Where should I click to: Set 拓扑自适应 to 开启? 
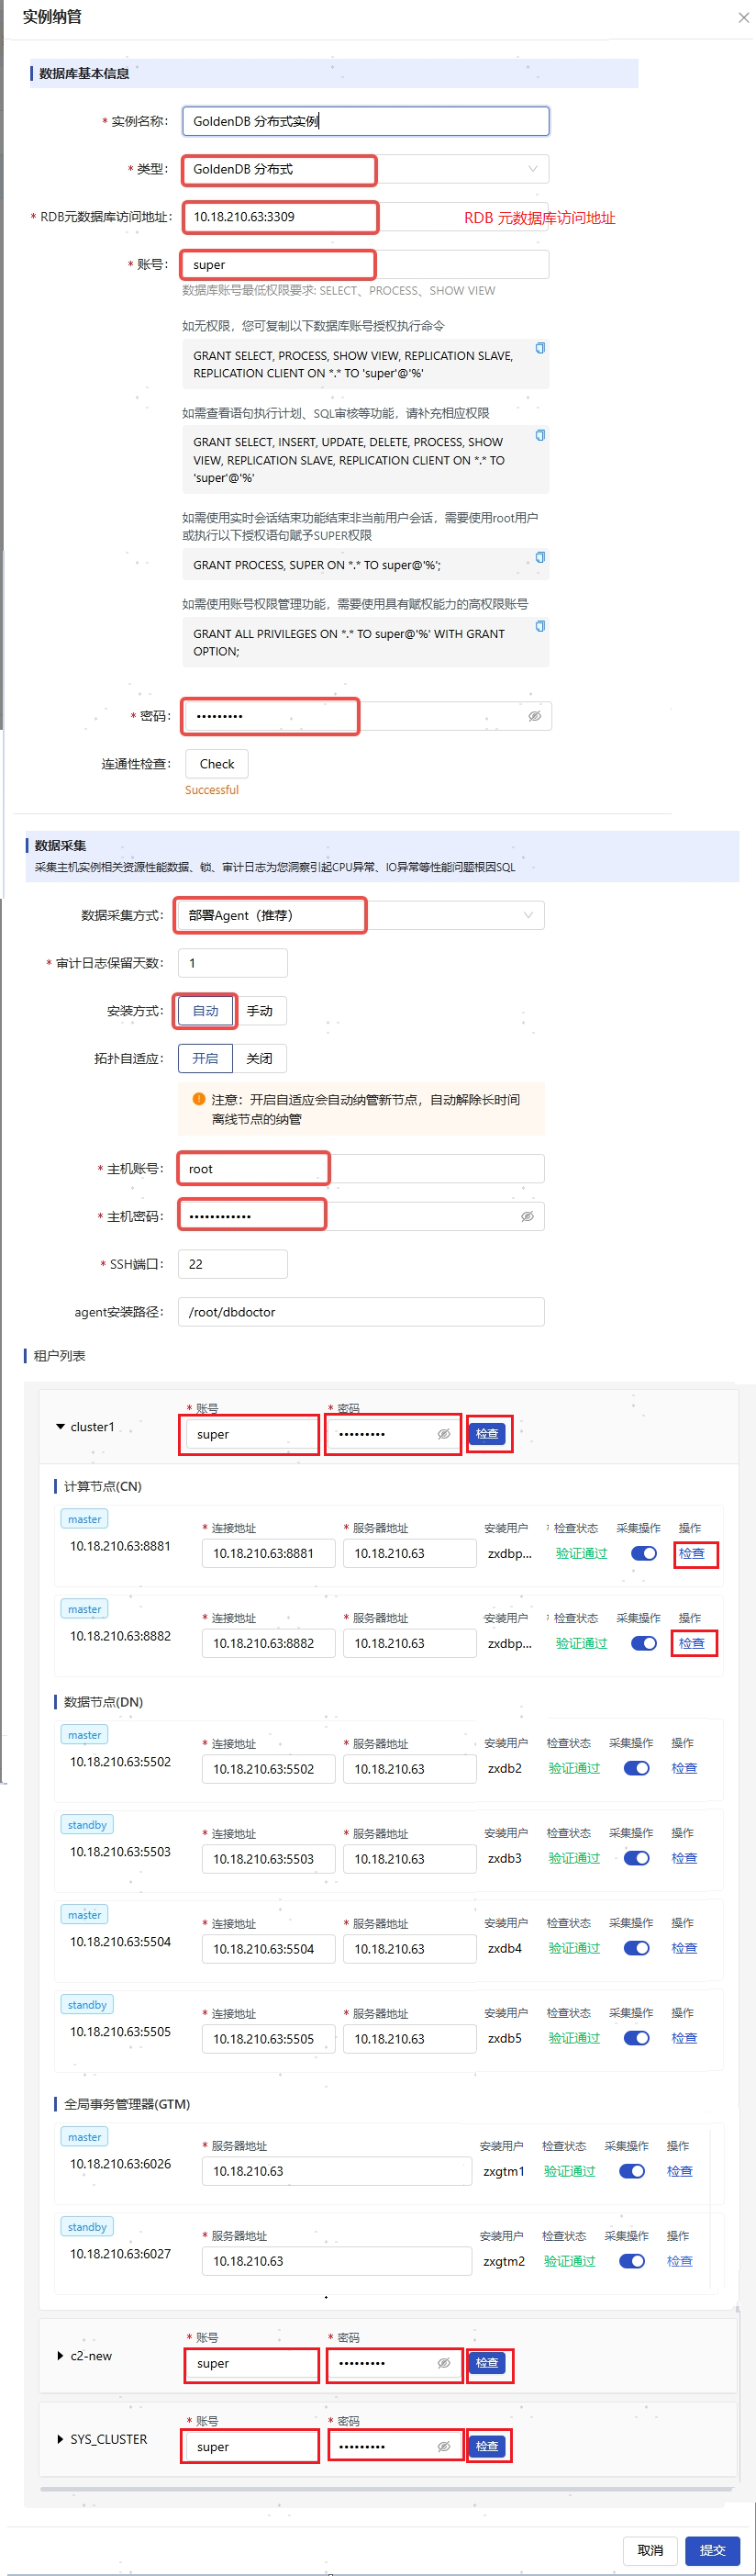[x=205, y=1058]
